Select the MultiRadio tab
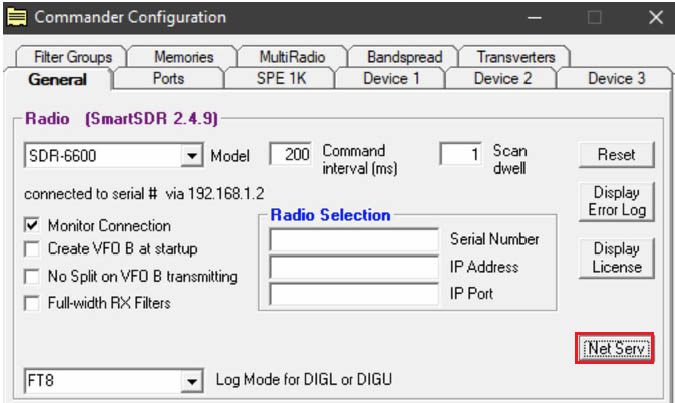Viewport: 675px width, 403px height. [x=292, y=57]
